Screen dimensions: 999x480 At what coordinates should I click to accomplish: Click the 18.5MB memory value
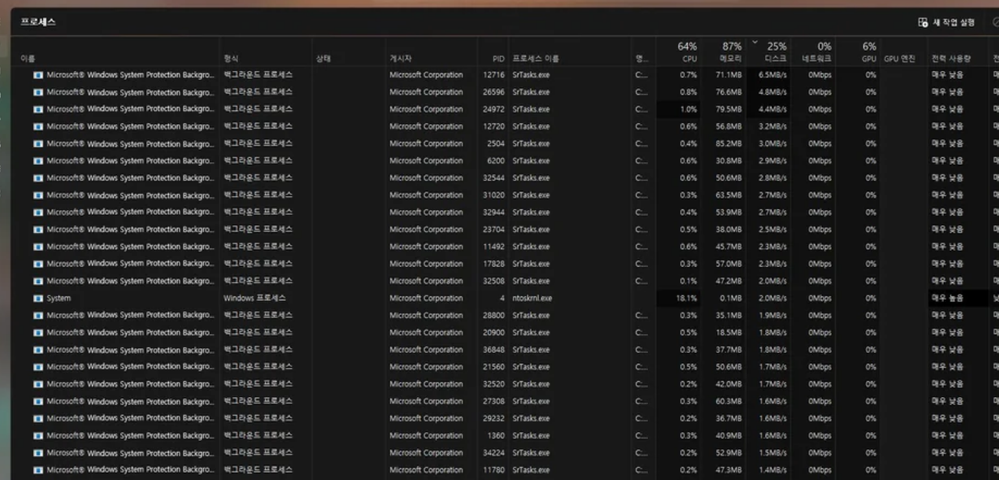click(x=729, y=333)
